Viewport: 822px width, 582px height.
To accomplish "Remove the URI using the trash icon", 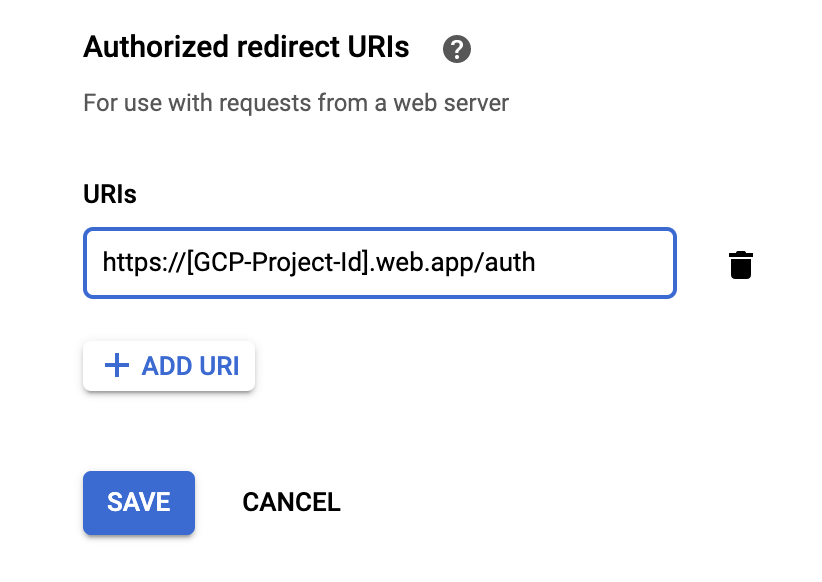I will pos(740,265).
